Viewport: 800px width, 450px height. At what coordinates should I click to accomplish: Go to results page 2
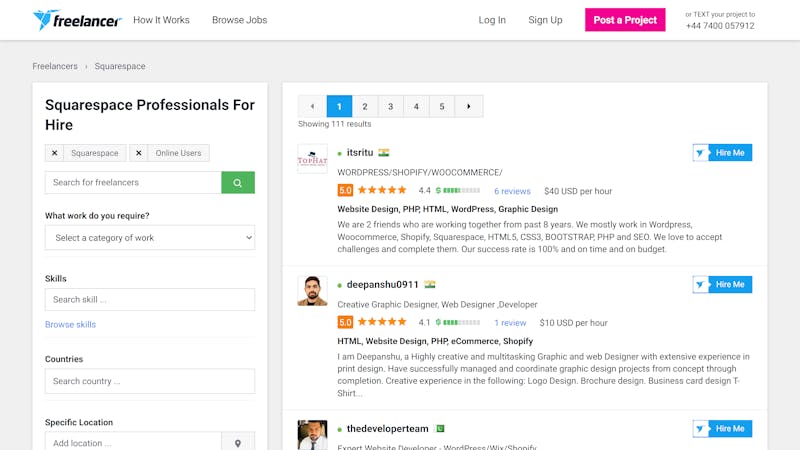coord(365,106)
